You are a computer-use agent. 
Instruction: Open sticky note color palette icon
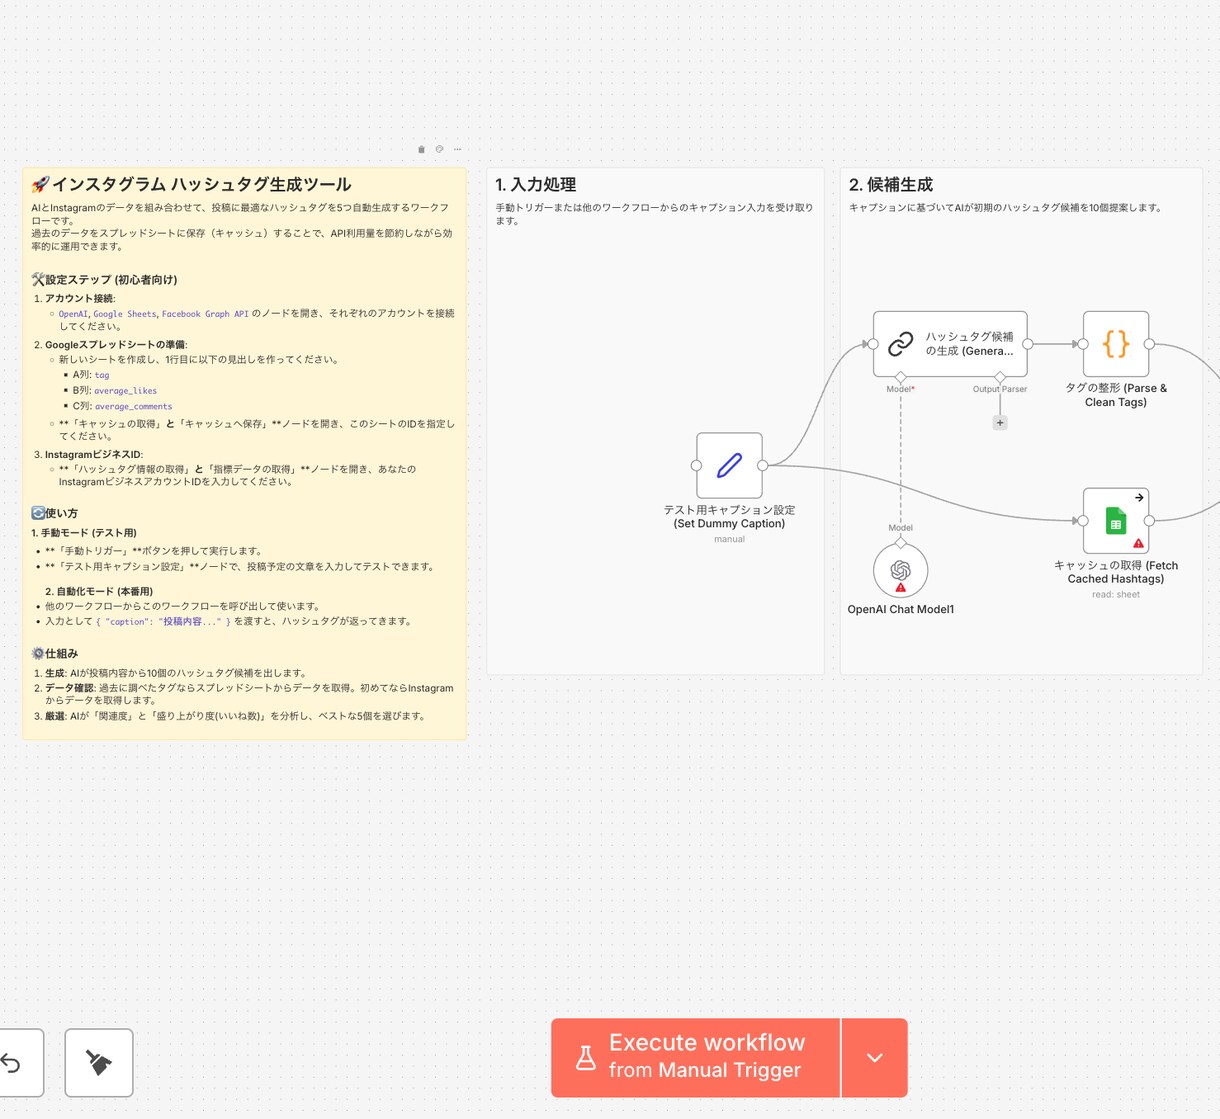click(439, 149)
